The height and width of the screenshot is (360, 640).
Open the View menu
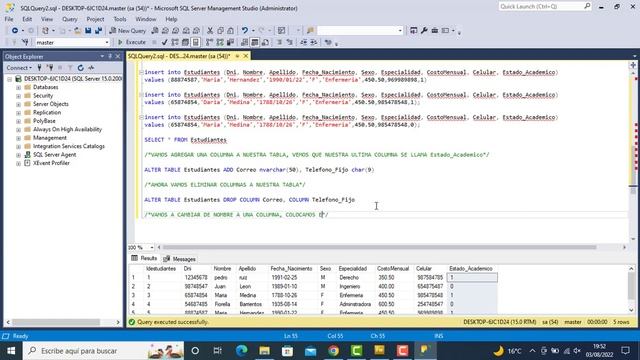click(x=47, y=19)
